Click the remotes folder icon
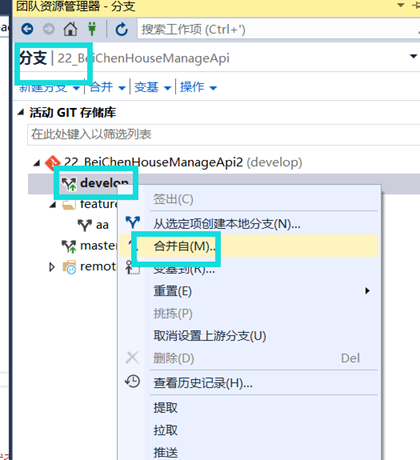Image resolution: width=420 pixels, height=460 pixels. (69, 267)
